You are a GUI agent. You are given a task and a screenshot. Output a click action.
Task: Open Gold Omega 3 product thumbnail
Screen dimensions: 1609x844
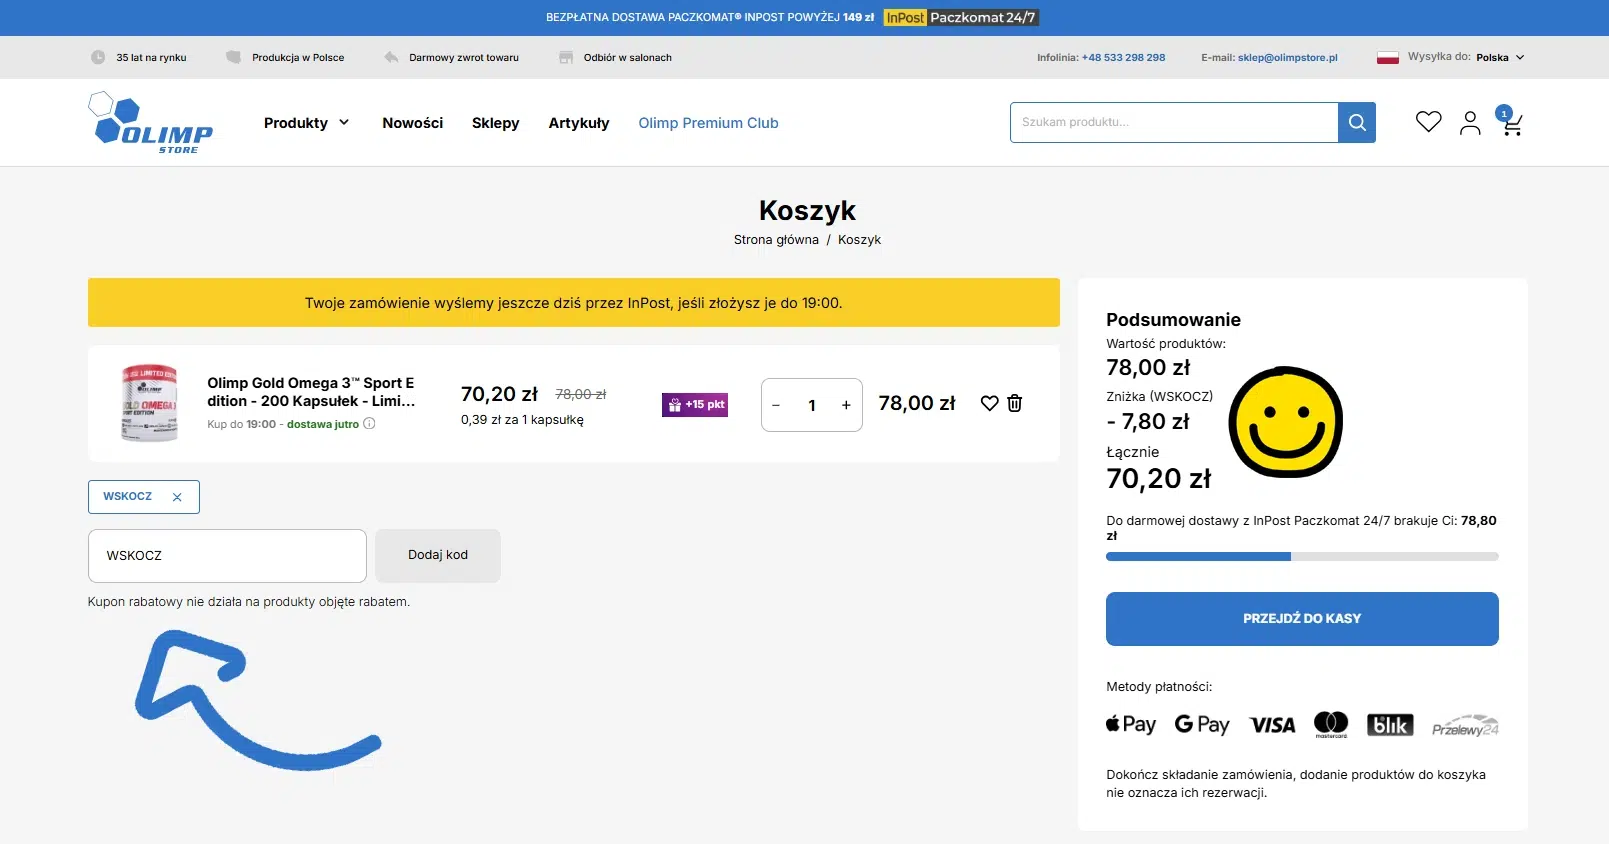click(149, 403)
